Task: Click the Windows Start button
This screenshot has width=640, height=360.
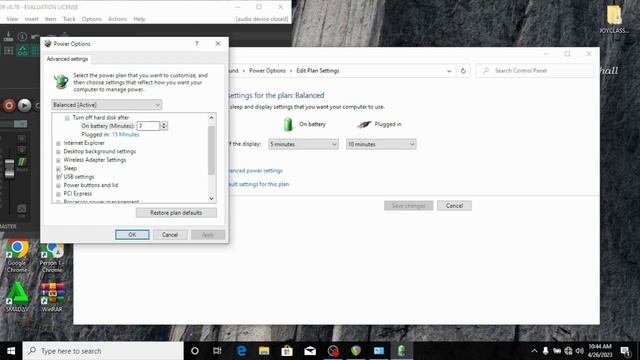Action: click(x=11, y=351)
